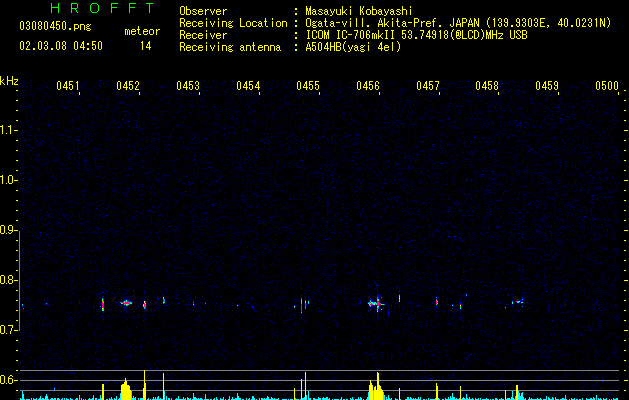Select the Ogata-vill. Akita-Pref. JAPAN location text
This screenshot has width=629, height=400.
tap(458, 23)
